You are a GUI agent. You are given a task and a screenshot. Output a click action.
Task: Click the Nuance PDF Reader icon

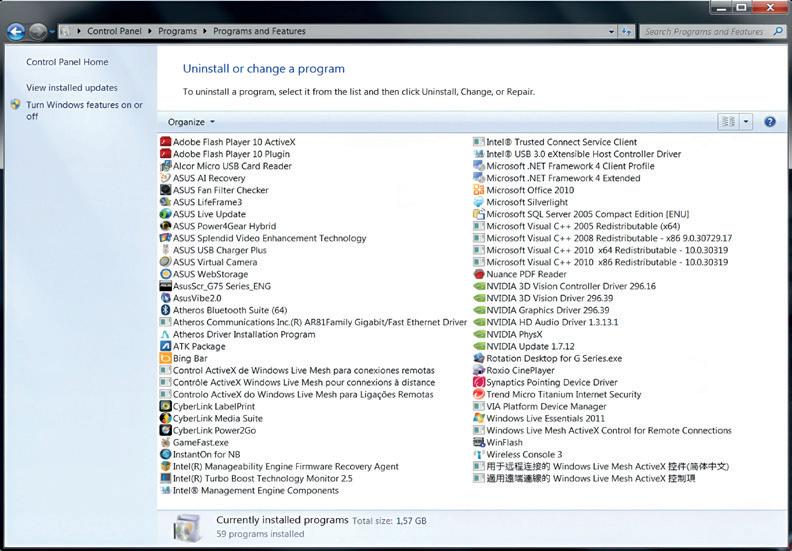click(478, 274)
